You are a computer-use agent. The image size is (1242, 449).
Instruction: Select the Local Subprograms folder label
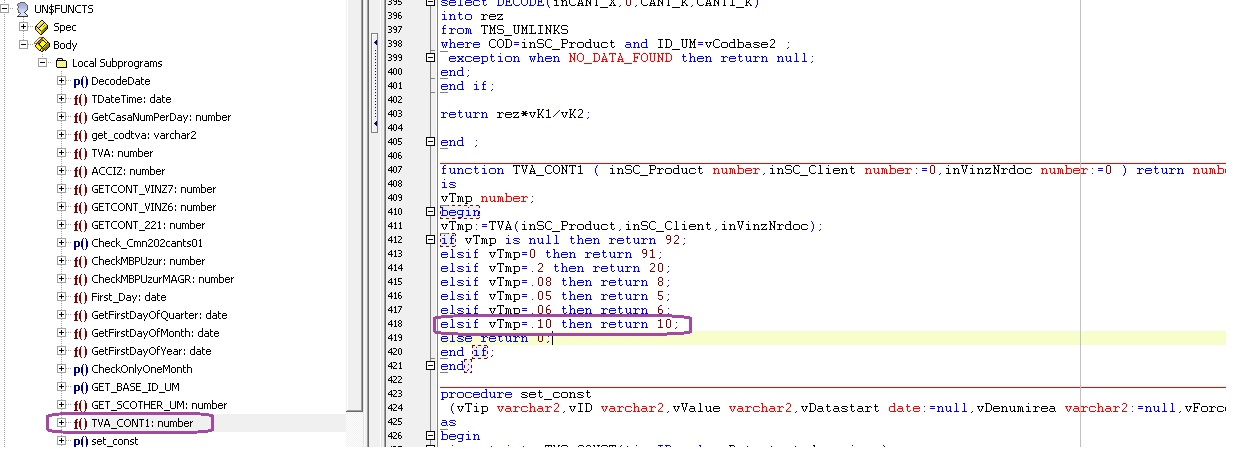(117, 63)
